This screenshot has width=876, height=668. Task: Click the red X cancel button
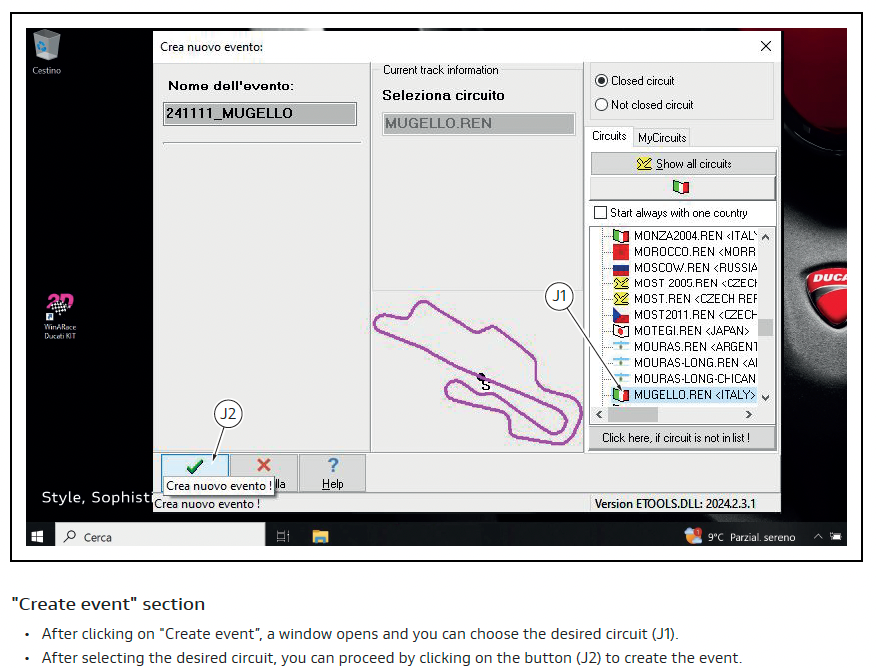(x=264, y=466)
